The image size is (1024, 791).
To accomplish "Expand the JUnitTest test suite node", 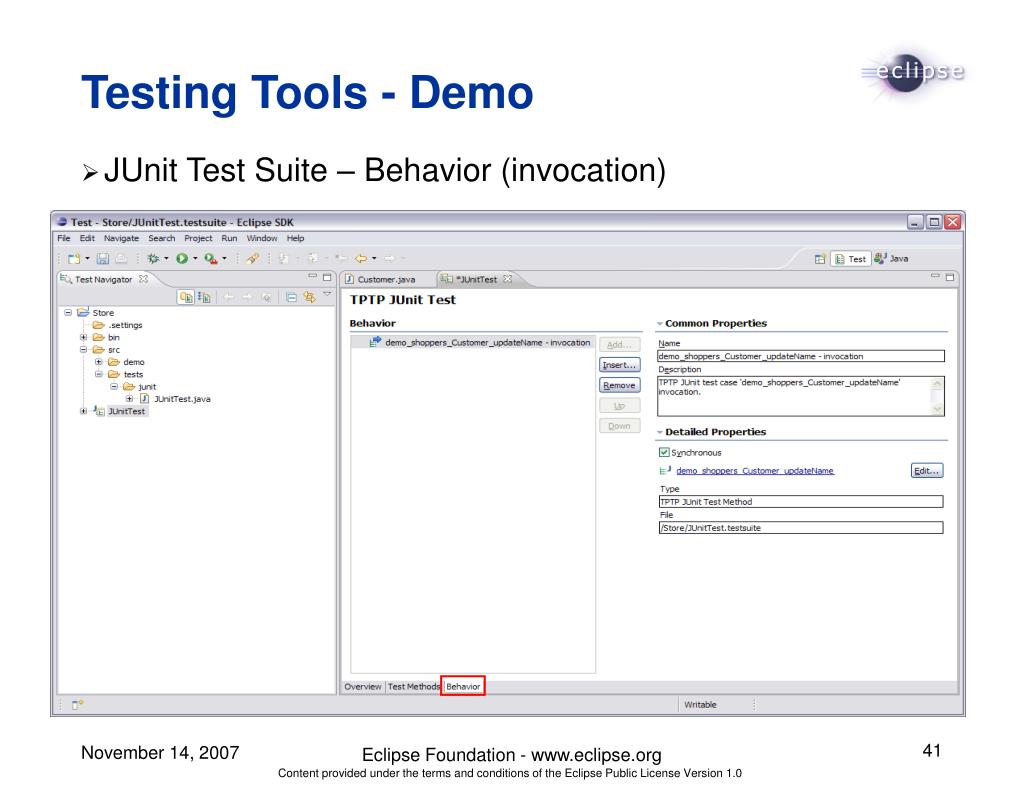I will 84,412.
